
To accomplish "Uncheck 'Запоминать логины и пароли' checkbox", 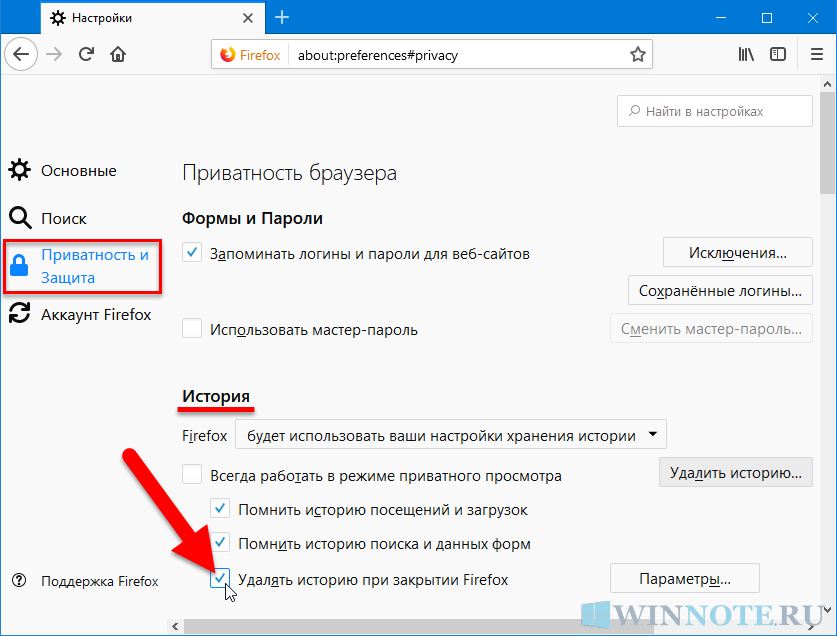I will click(193, 253).
